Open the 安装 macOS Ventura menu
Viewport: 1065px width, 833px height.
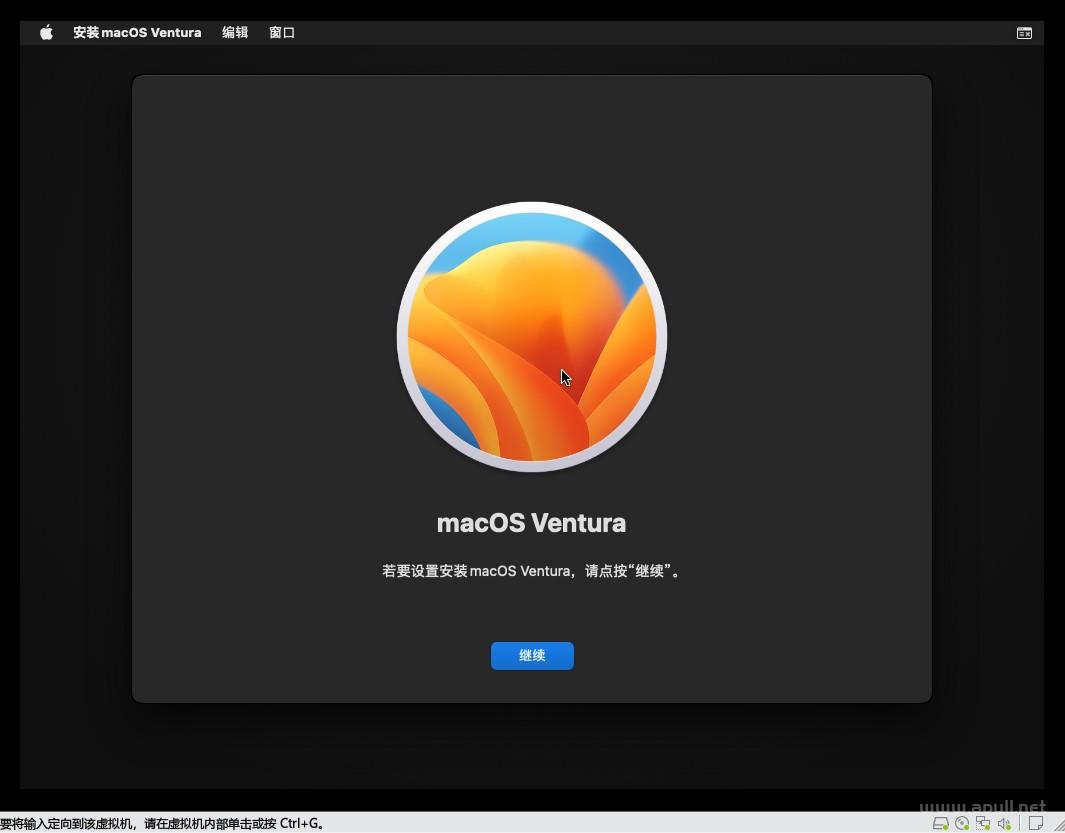(x=137, y=33)
